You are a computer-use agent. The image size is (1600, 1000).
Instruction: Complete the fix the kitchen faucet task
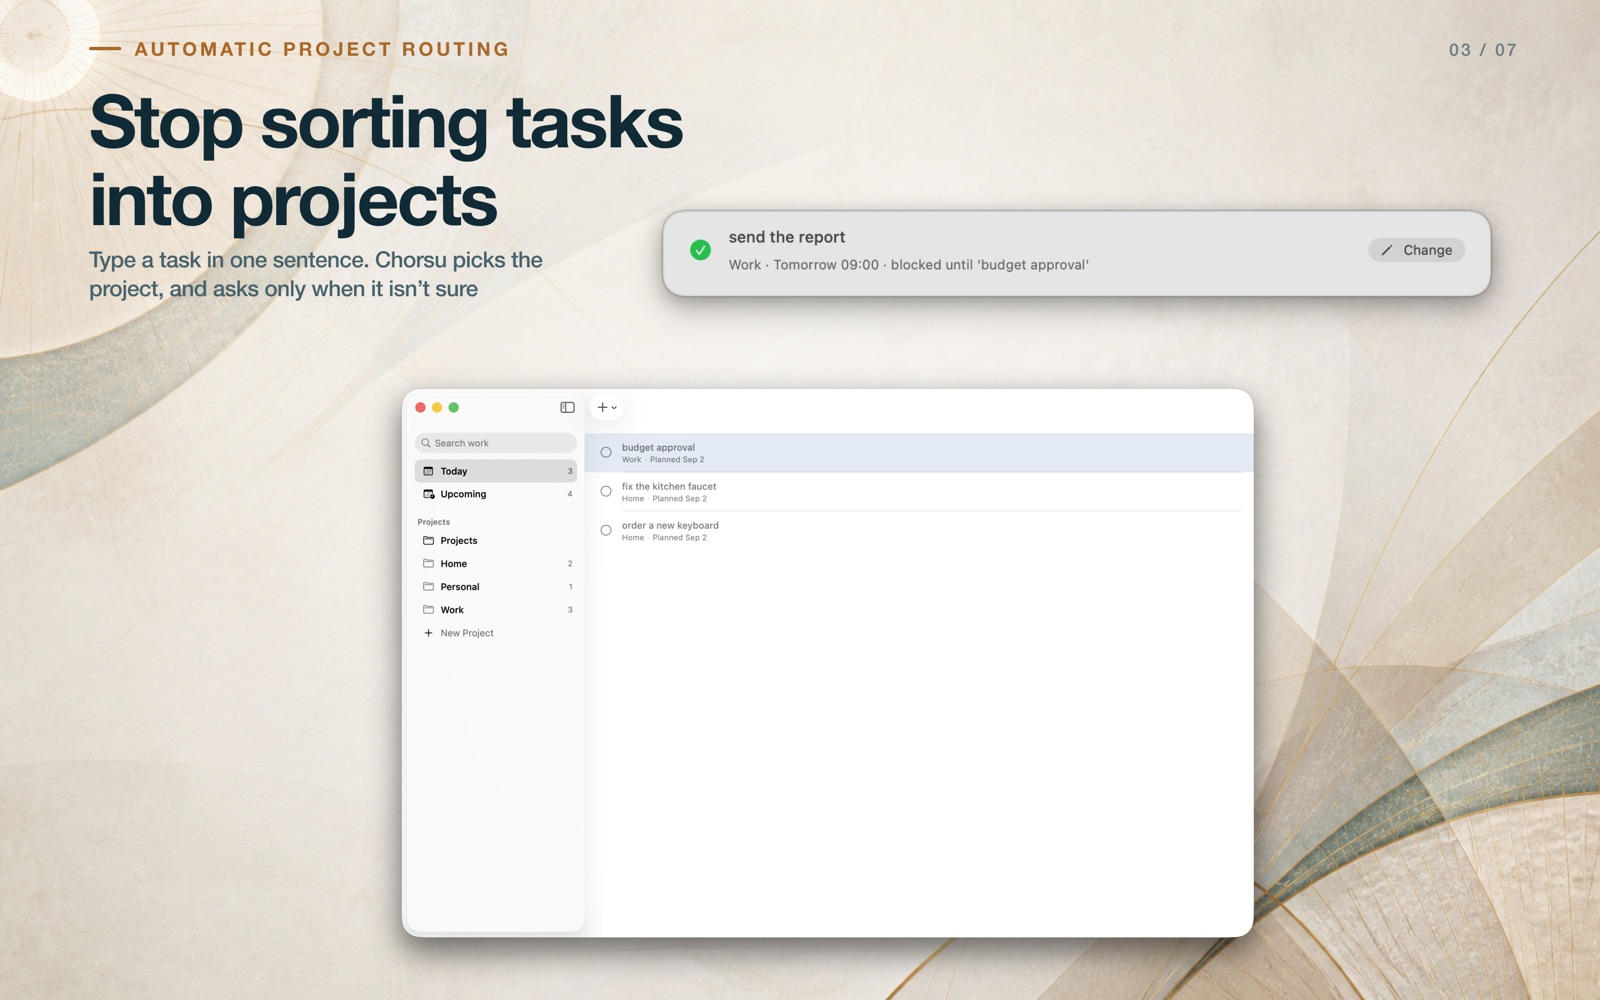tap(606, 492)
